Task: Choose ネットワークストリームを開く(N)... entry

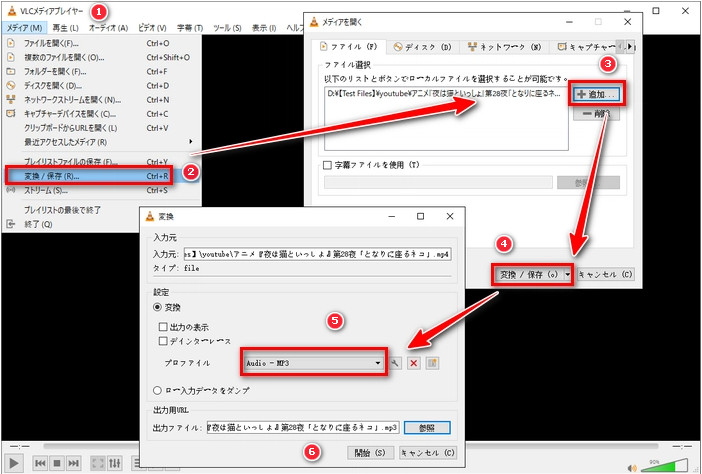Action: 102,100
